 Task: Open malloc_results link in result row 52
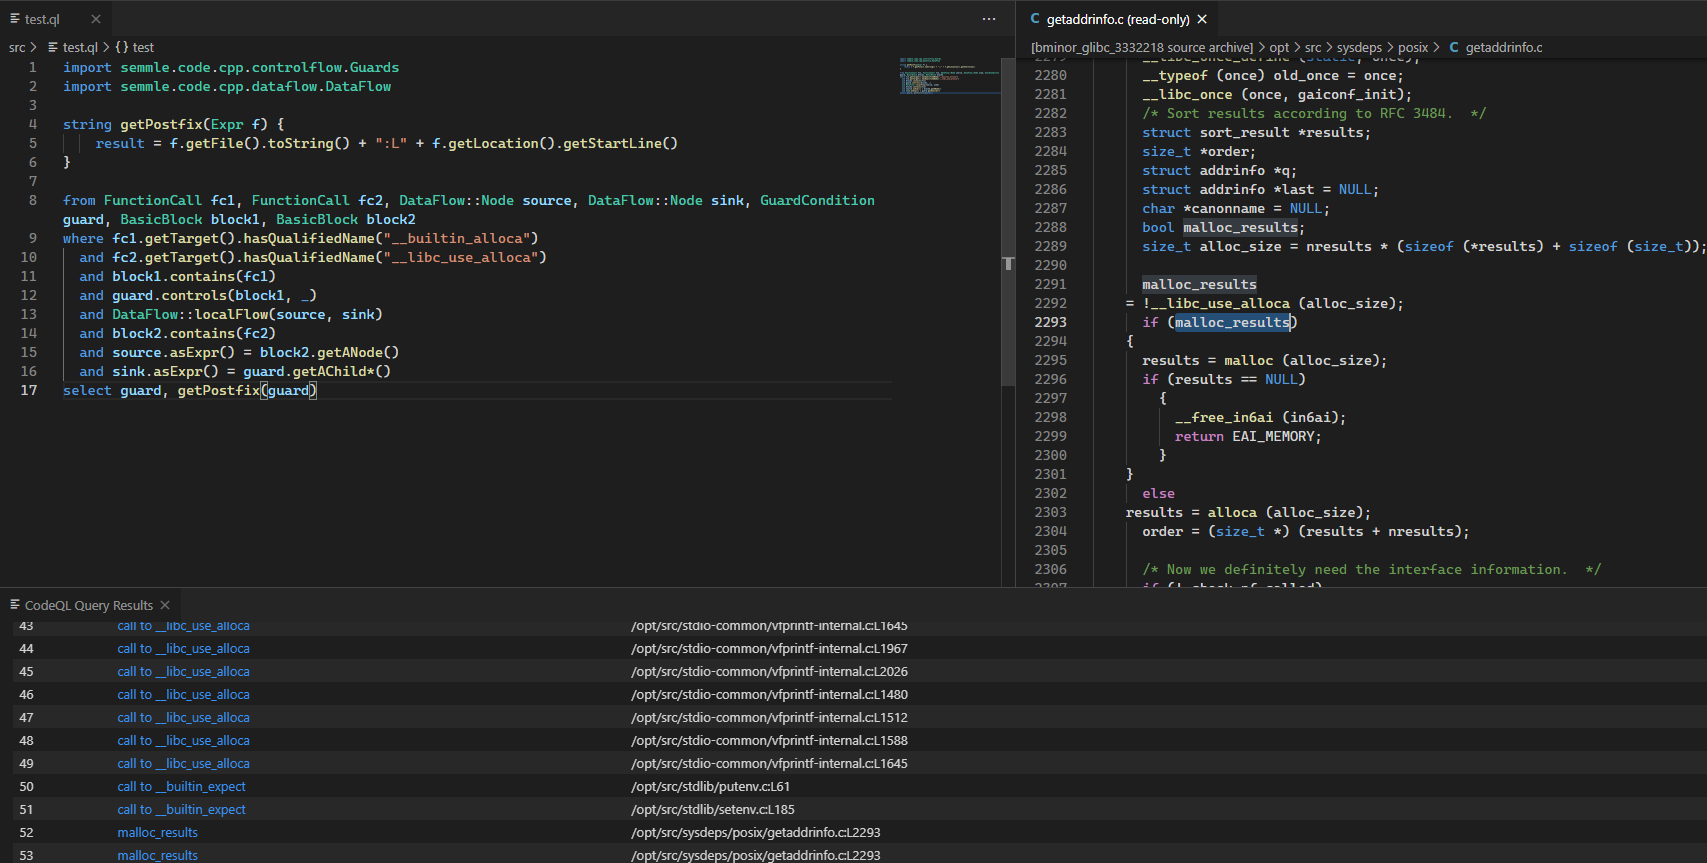coord(157,832)
